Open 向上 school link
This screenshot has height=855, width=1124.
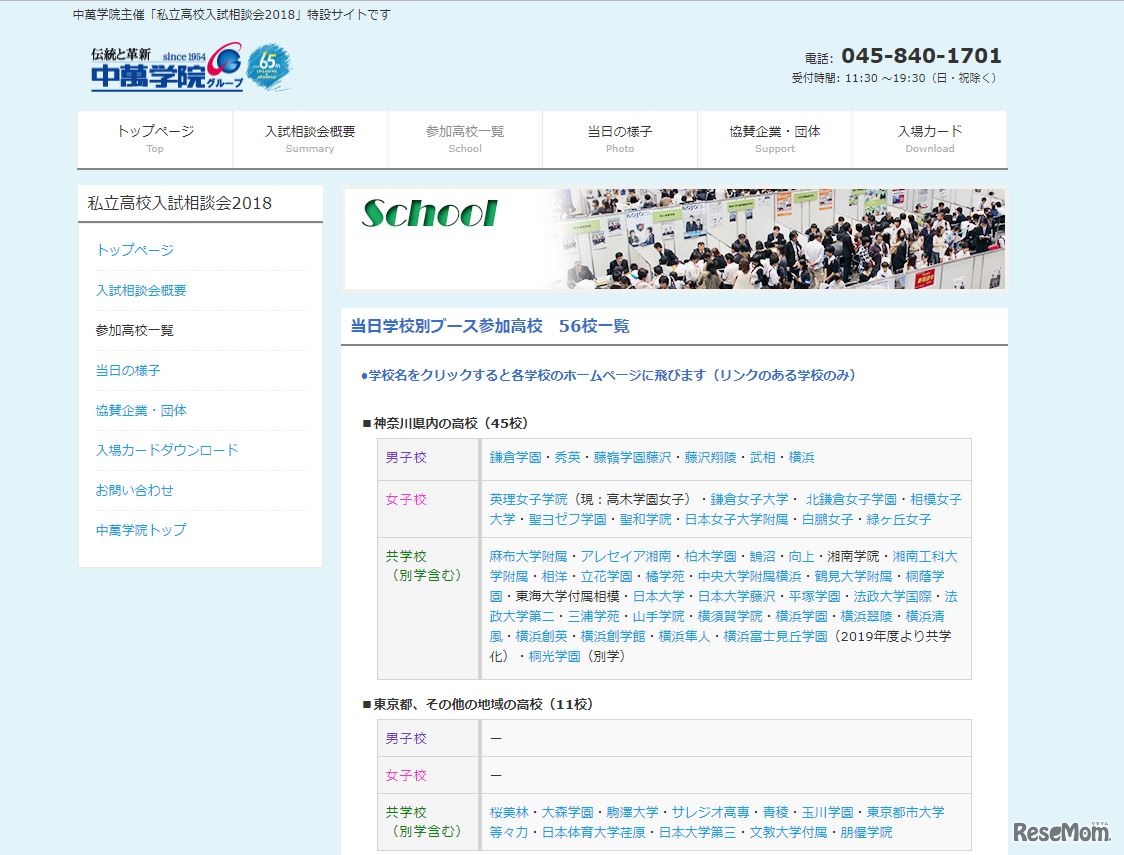[x=801, y=556]
